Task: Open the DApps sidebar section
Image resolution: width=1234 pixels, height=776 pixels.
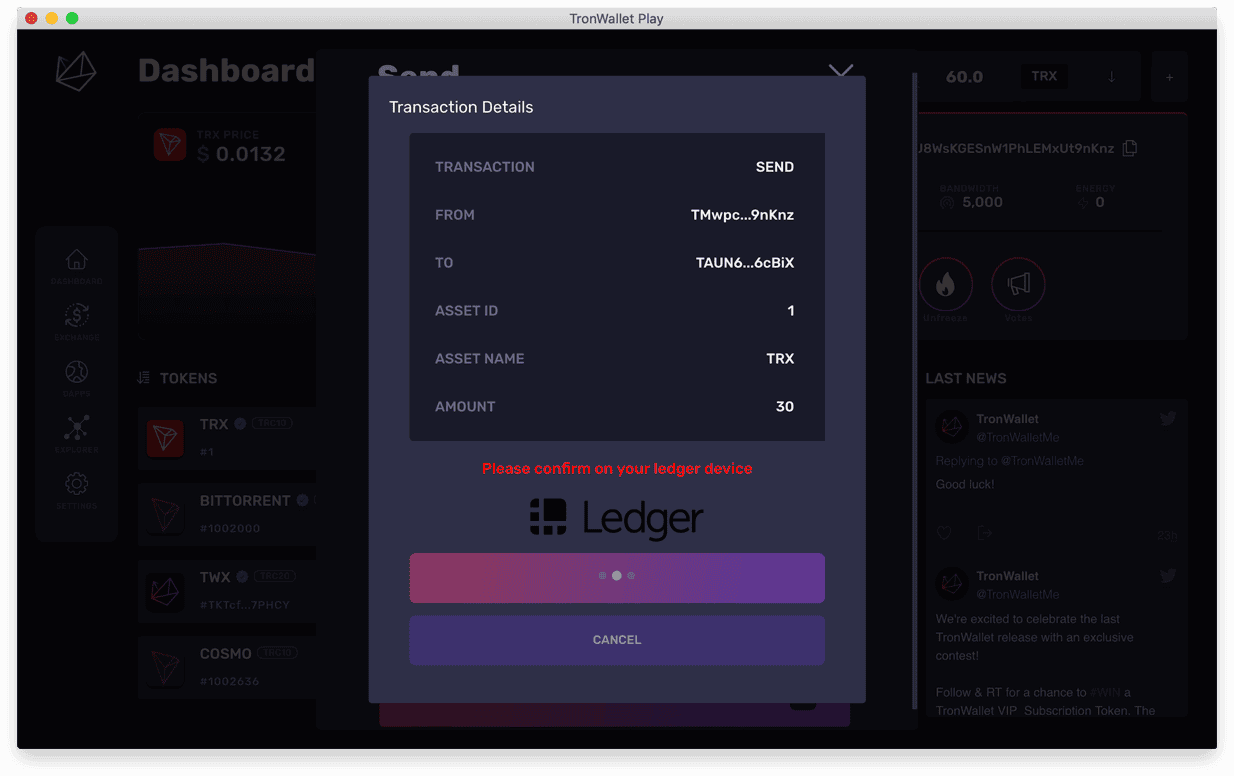Action: pyautogui.click(x=77, y=378)
